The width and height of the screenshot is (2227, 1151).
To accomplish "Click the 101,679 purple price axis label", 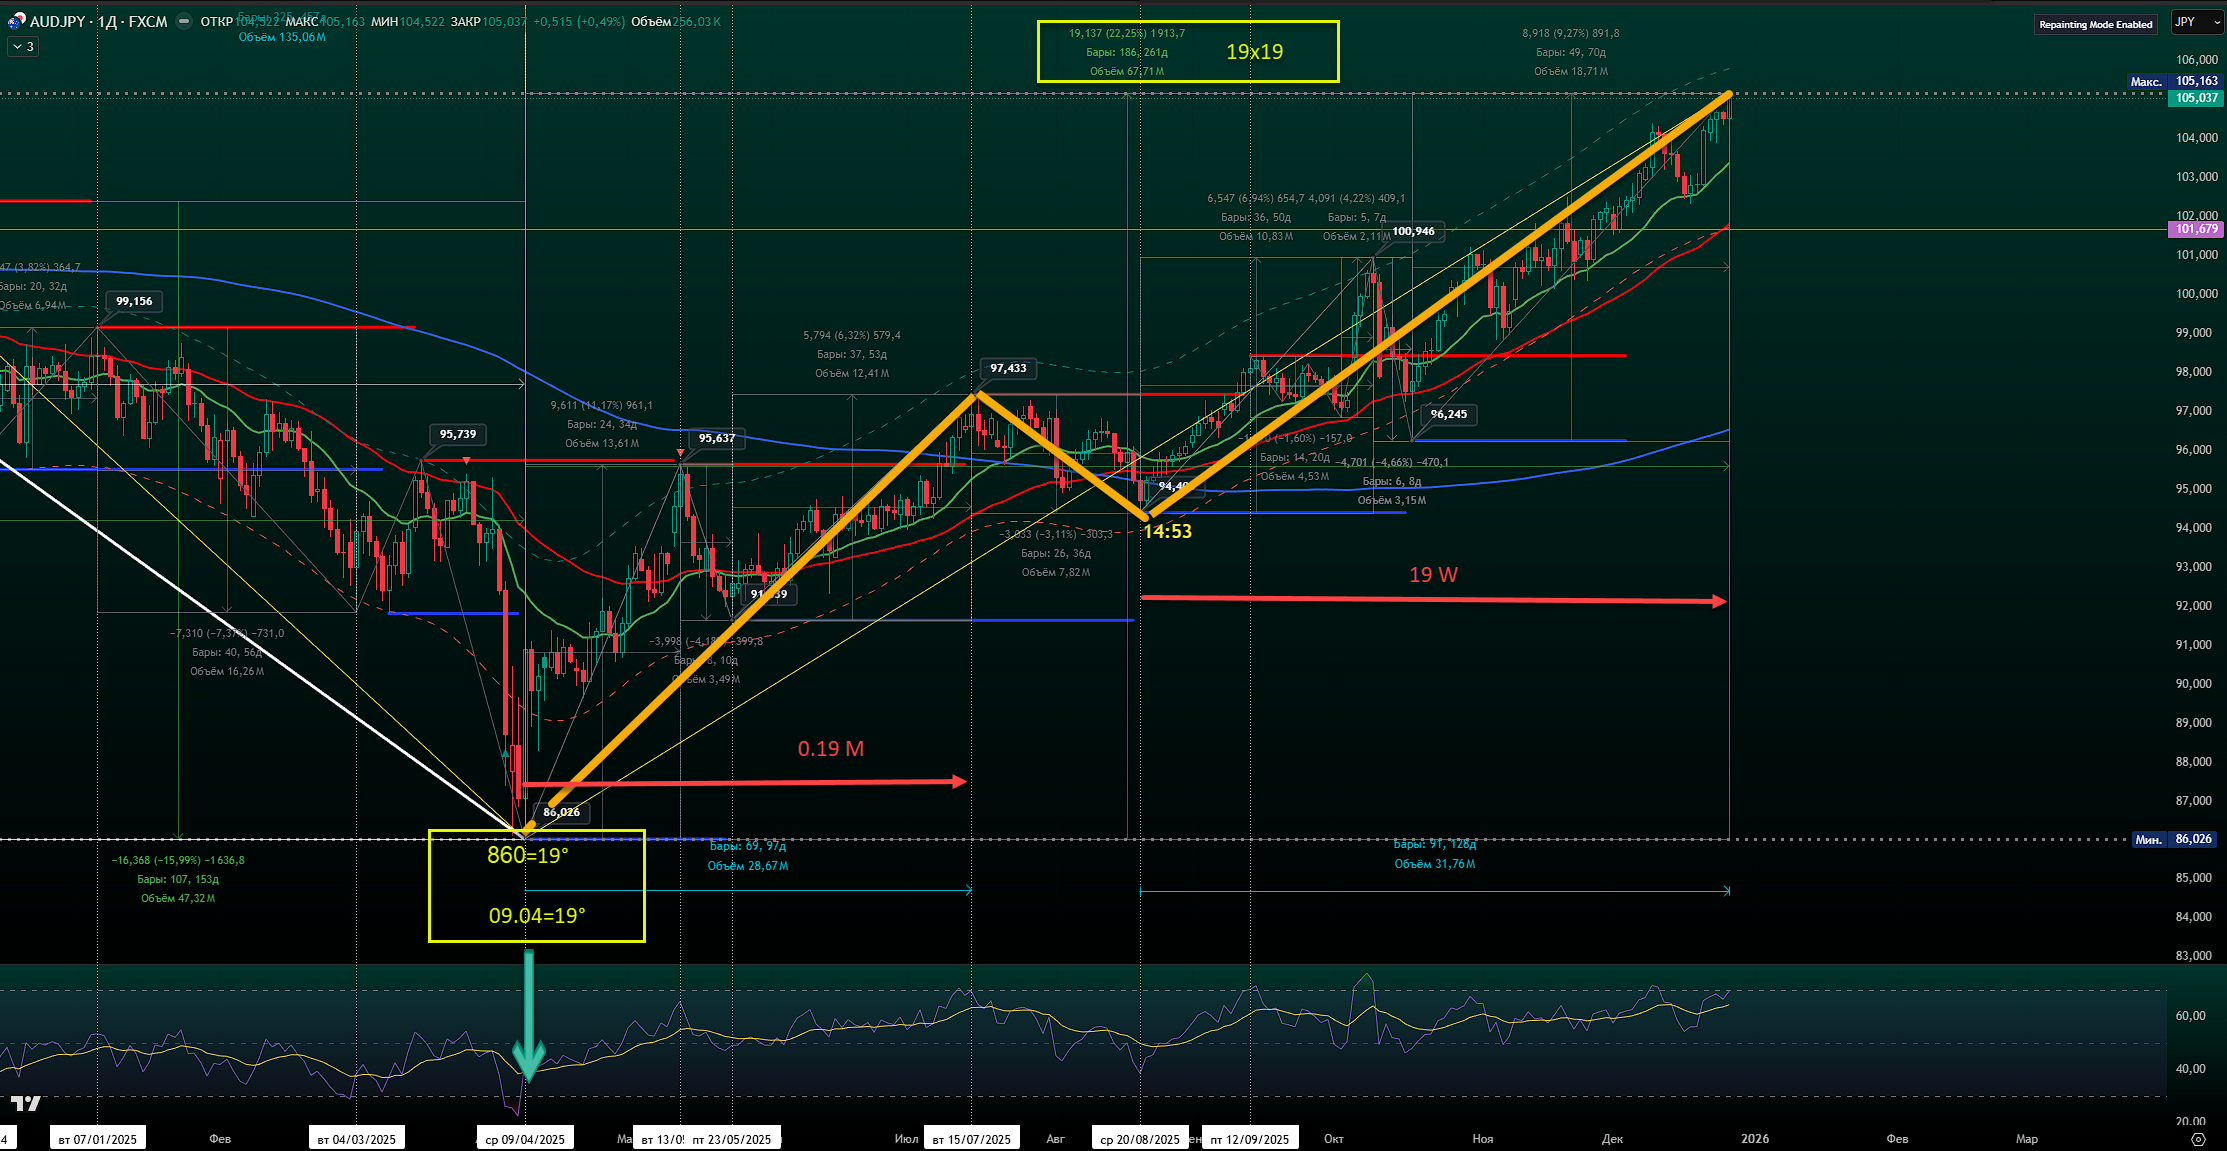I will coord(2196,229).
